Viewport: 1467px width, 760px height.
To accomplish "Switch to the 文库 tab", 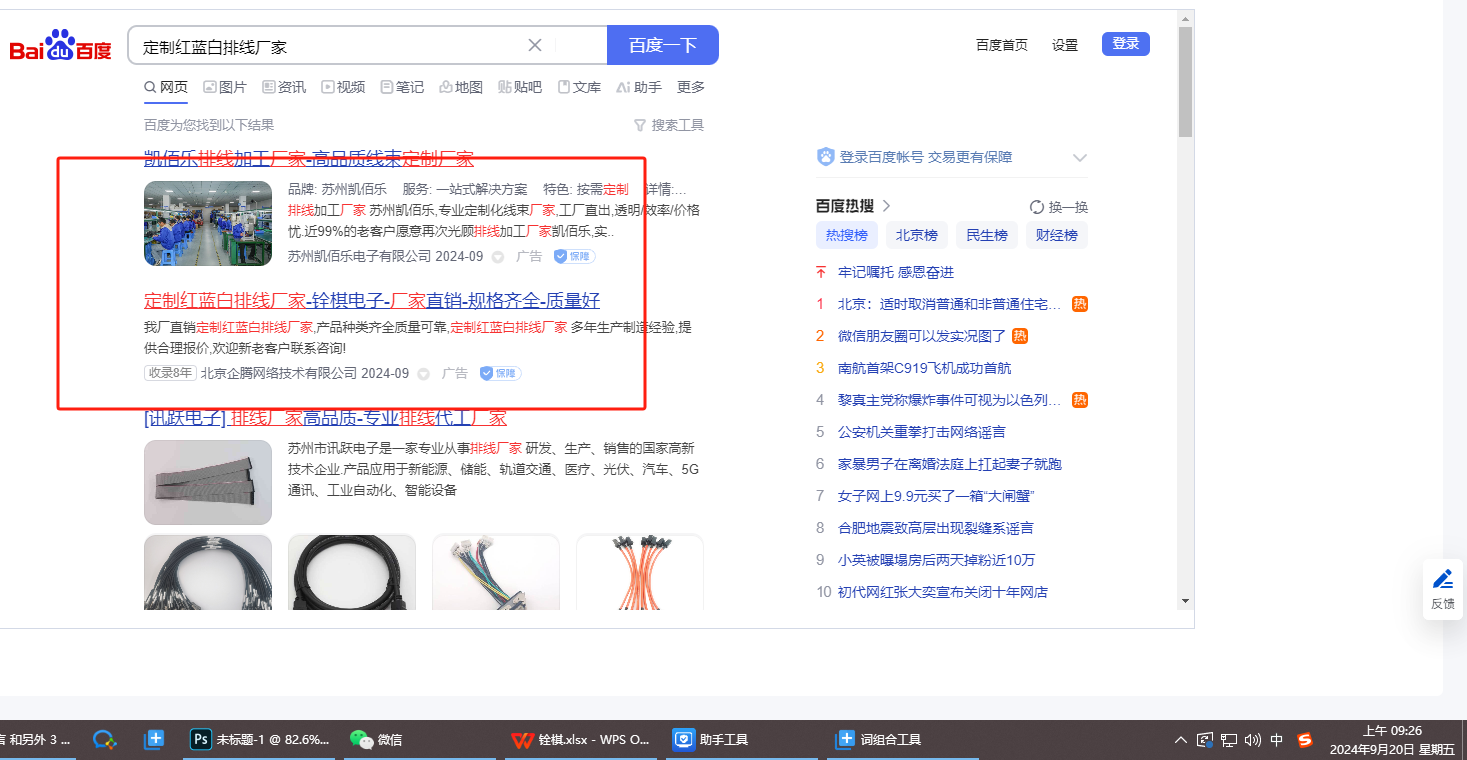I will [579, 87].
